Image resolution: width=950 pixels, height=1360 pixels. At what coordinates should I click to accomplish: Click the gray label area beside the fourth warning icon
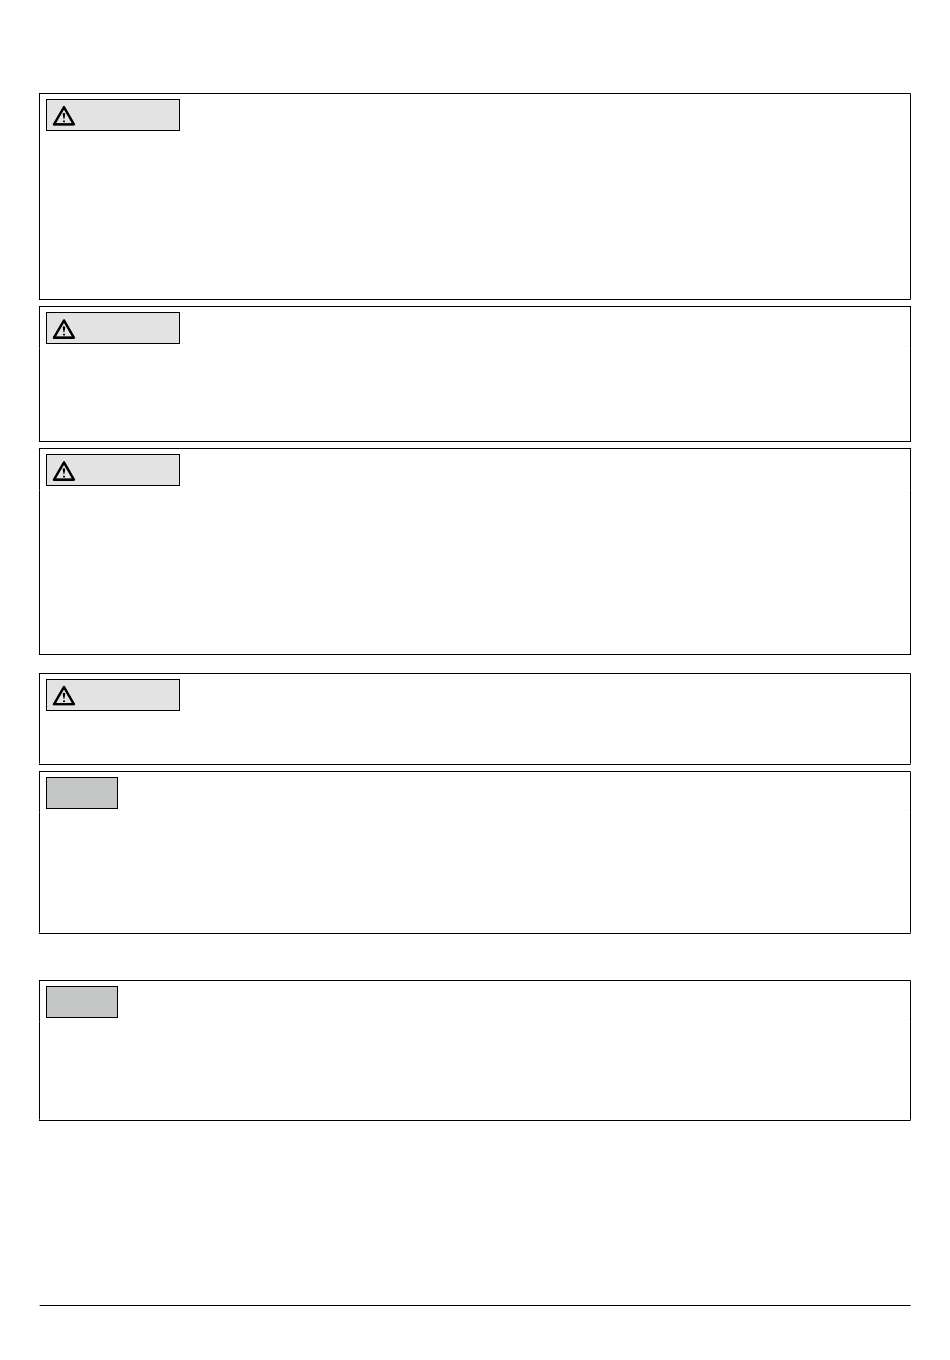(x=127, y=695)
